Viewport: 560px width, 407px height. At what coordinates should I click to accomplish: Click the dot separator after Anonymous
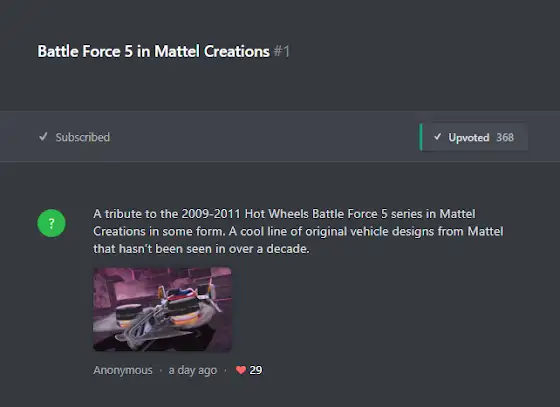[x=161, y=371]
